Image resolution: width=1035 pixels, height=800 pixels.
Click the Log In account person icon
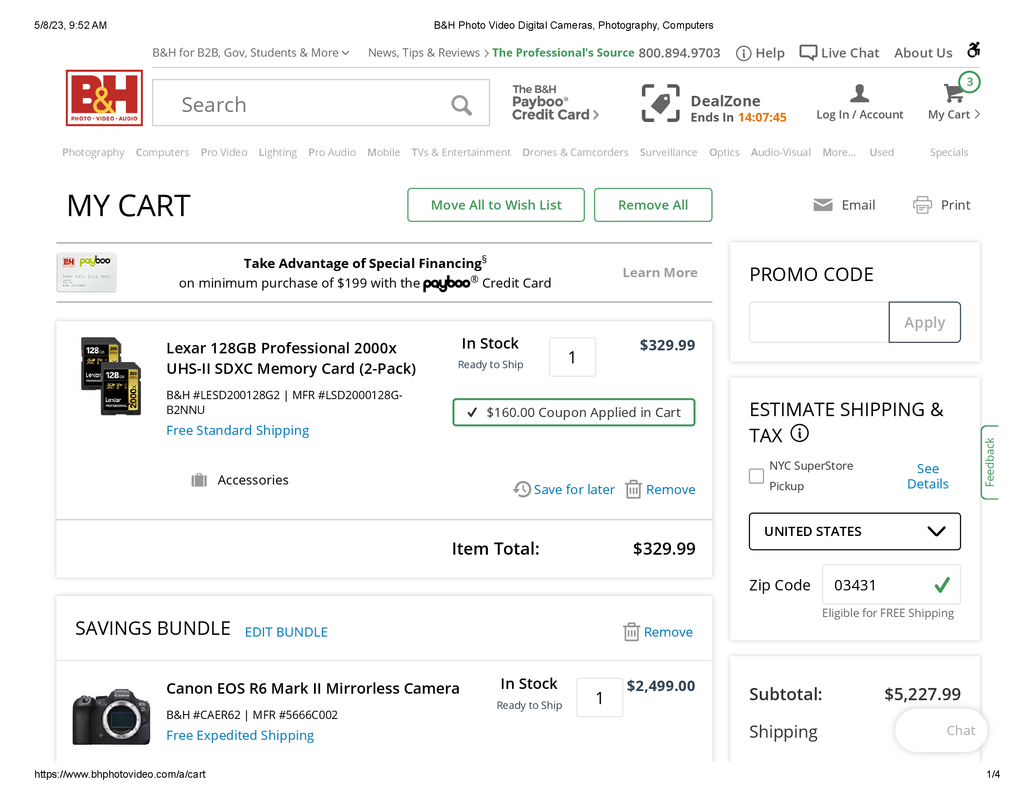859,93
